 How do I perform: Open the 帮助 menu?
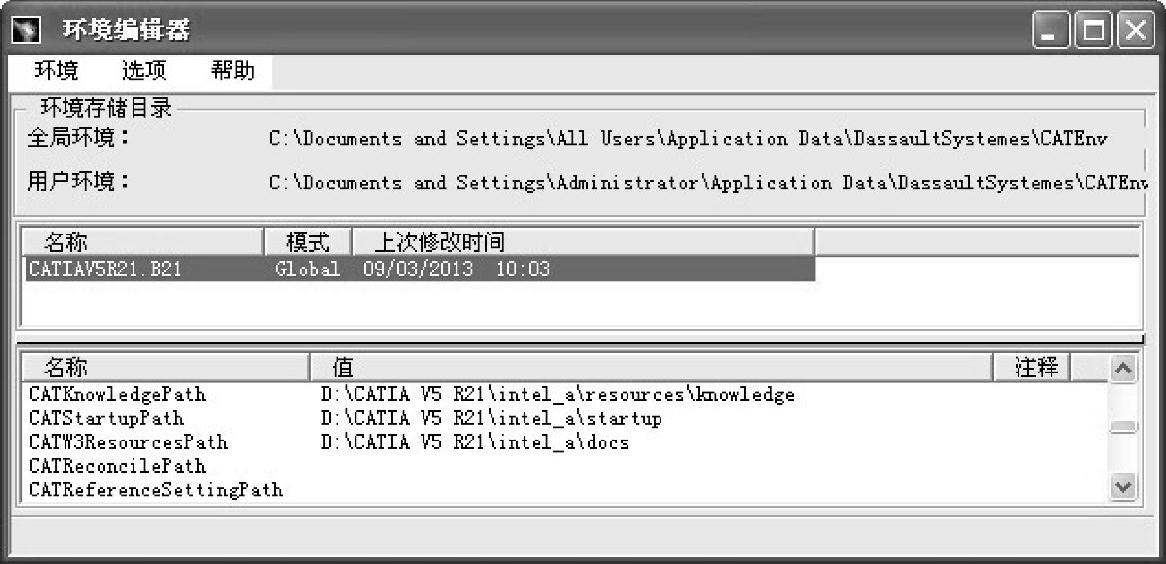click(x=233, y=71)
